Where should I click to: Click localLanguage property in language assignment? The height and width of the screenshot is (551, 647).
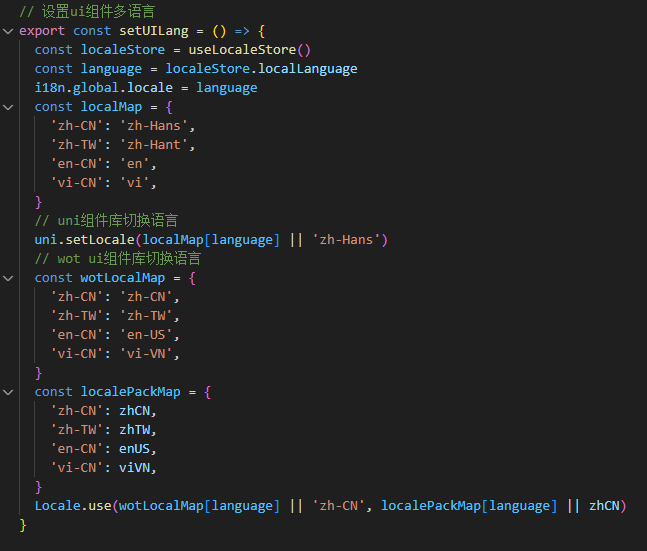pyautogui.click(x=308, y=69)
